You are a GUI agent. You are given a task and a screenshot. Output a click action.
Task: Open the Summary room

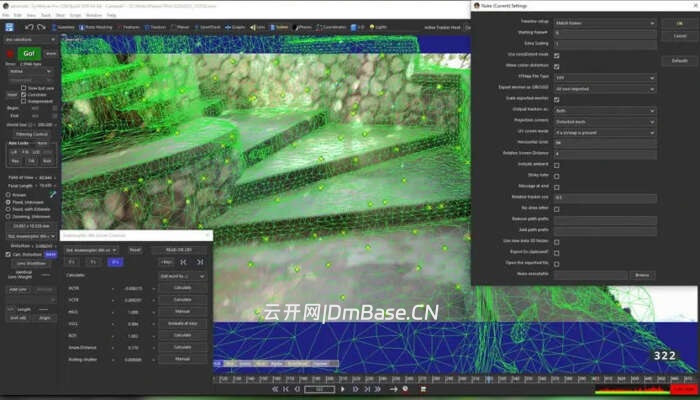click(63, 27)
